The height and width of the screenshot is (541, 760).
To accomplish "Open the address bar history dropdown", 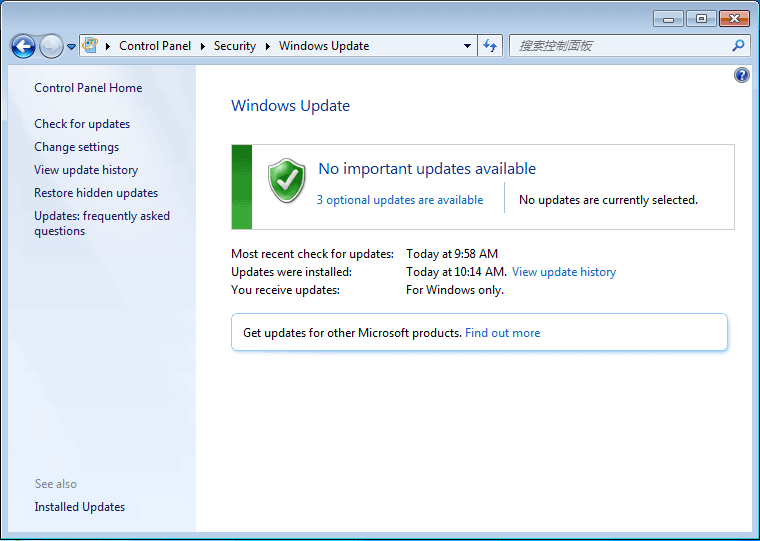I will pos(467,46).
